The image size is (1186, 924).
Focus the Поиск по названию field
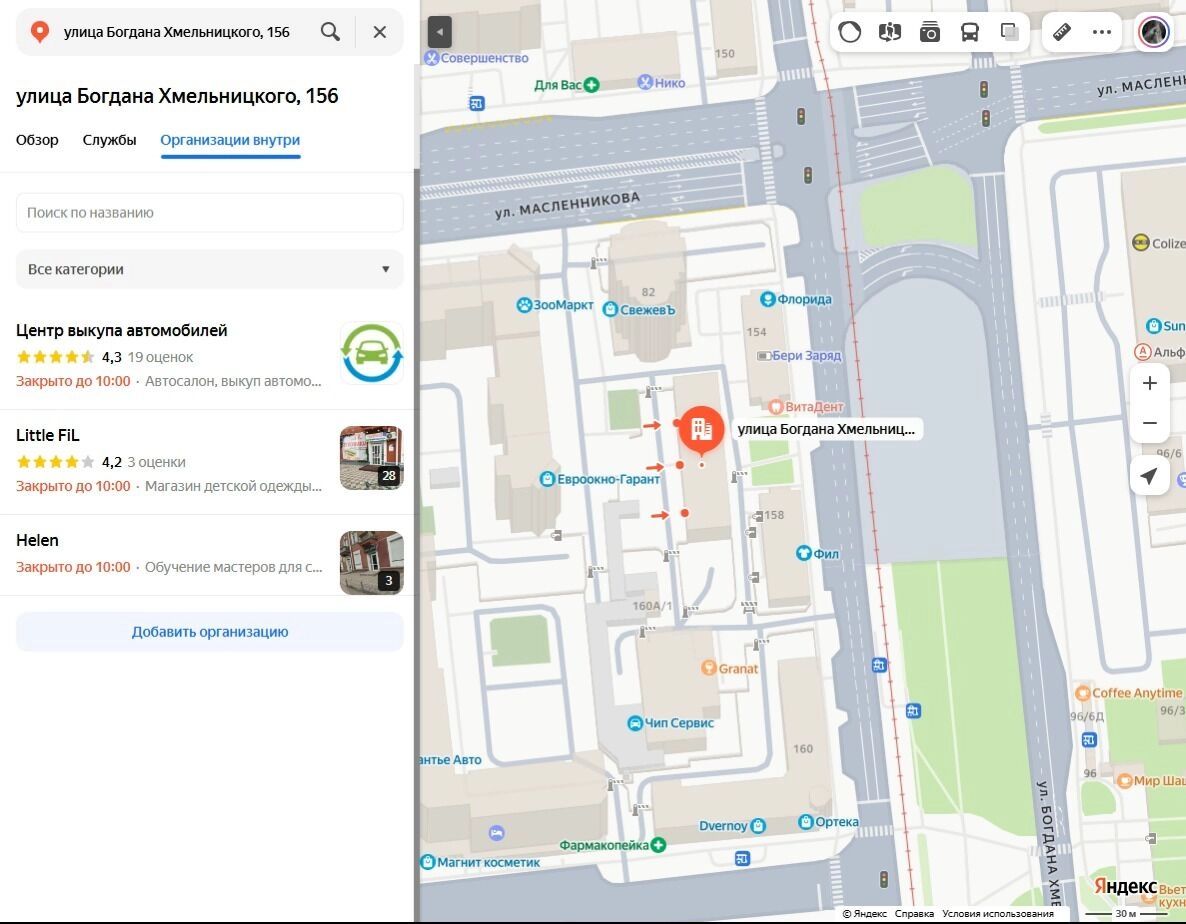click(x=210, y=212)
